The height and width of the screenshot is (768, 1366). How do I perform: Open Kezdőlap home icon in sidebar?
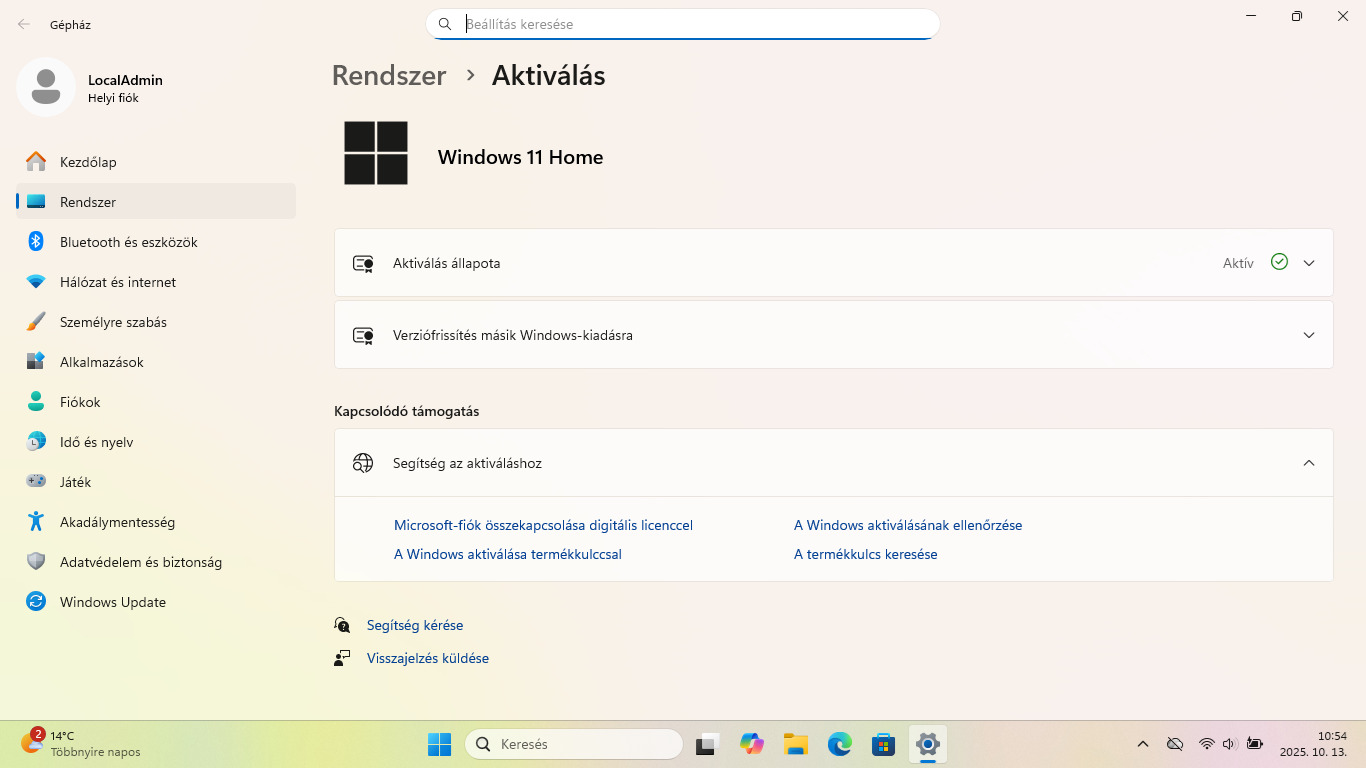tap(36, 162)
